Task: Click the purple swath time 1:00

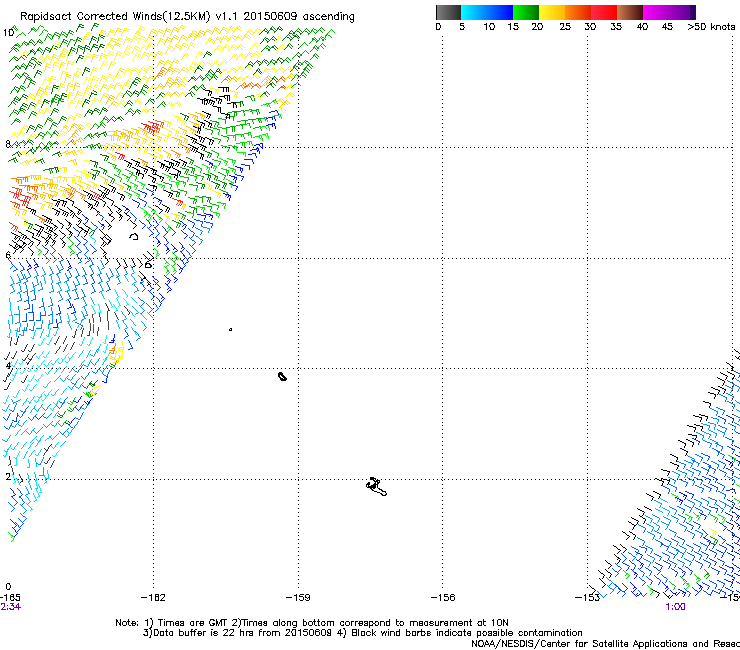Action: click(x=675, y=607)
